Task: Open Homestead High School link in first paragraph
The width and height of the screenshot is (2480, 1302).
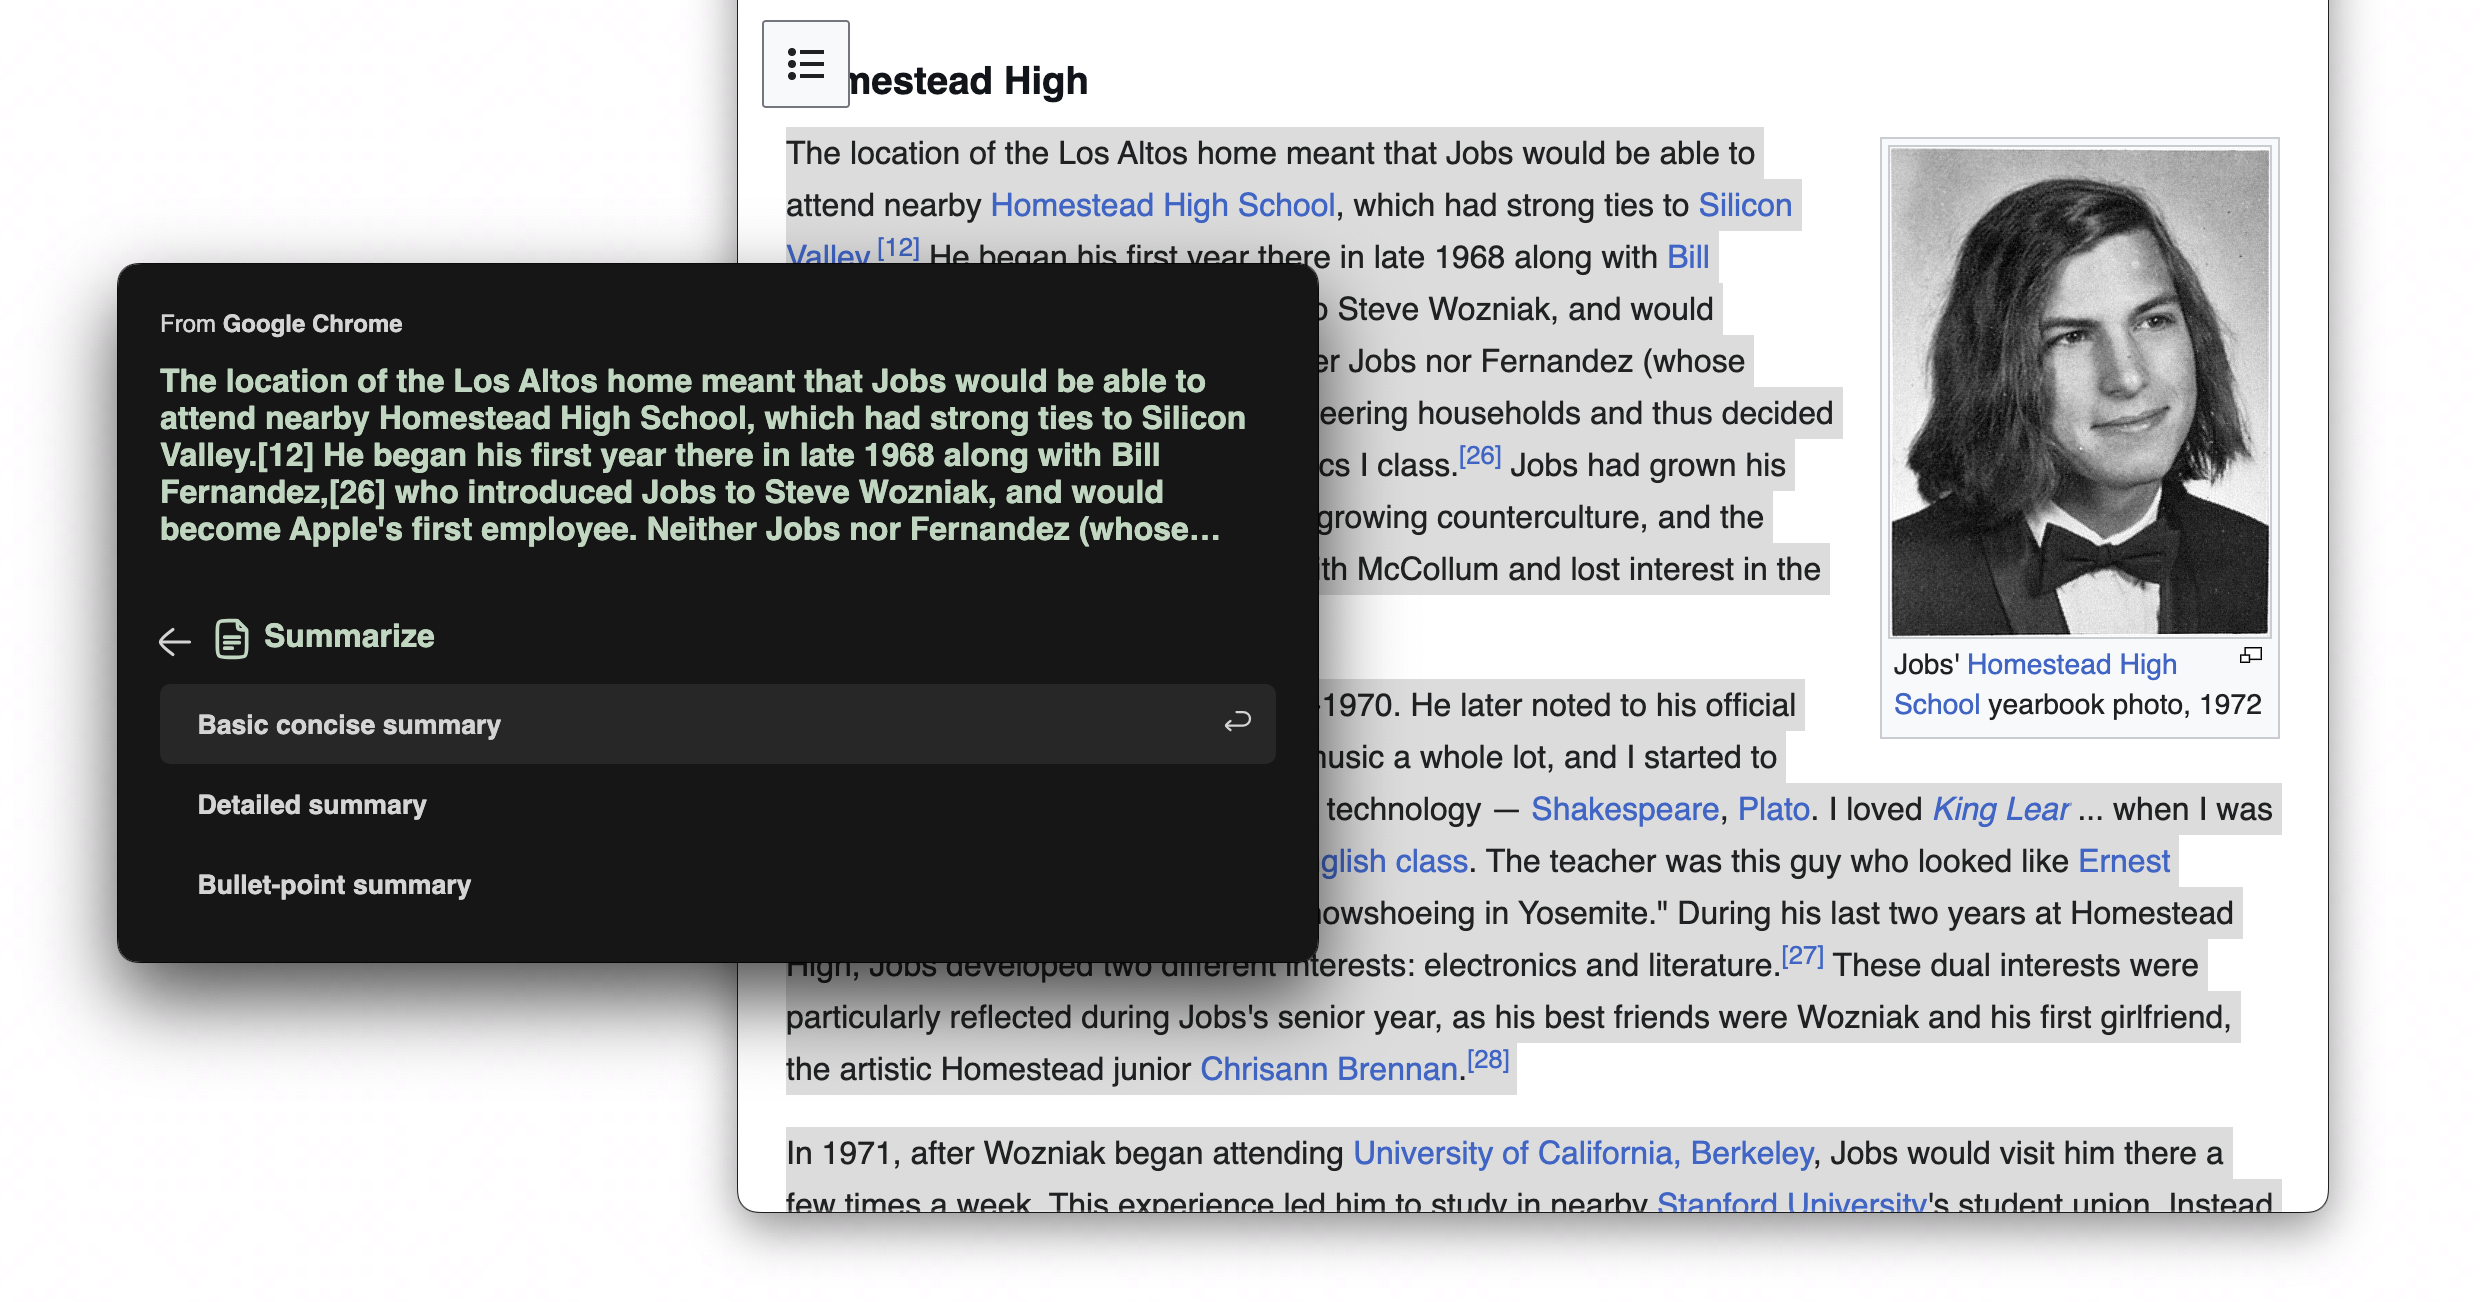Action: coord(1163,205)
